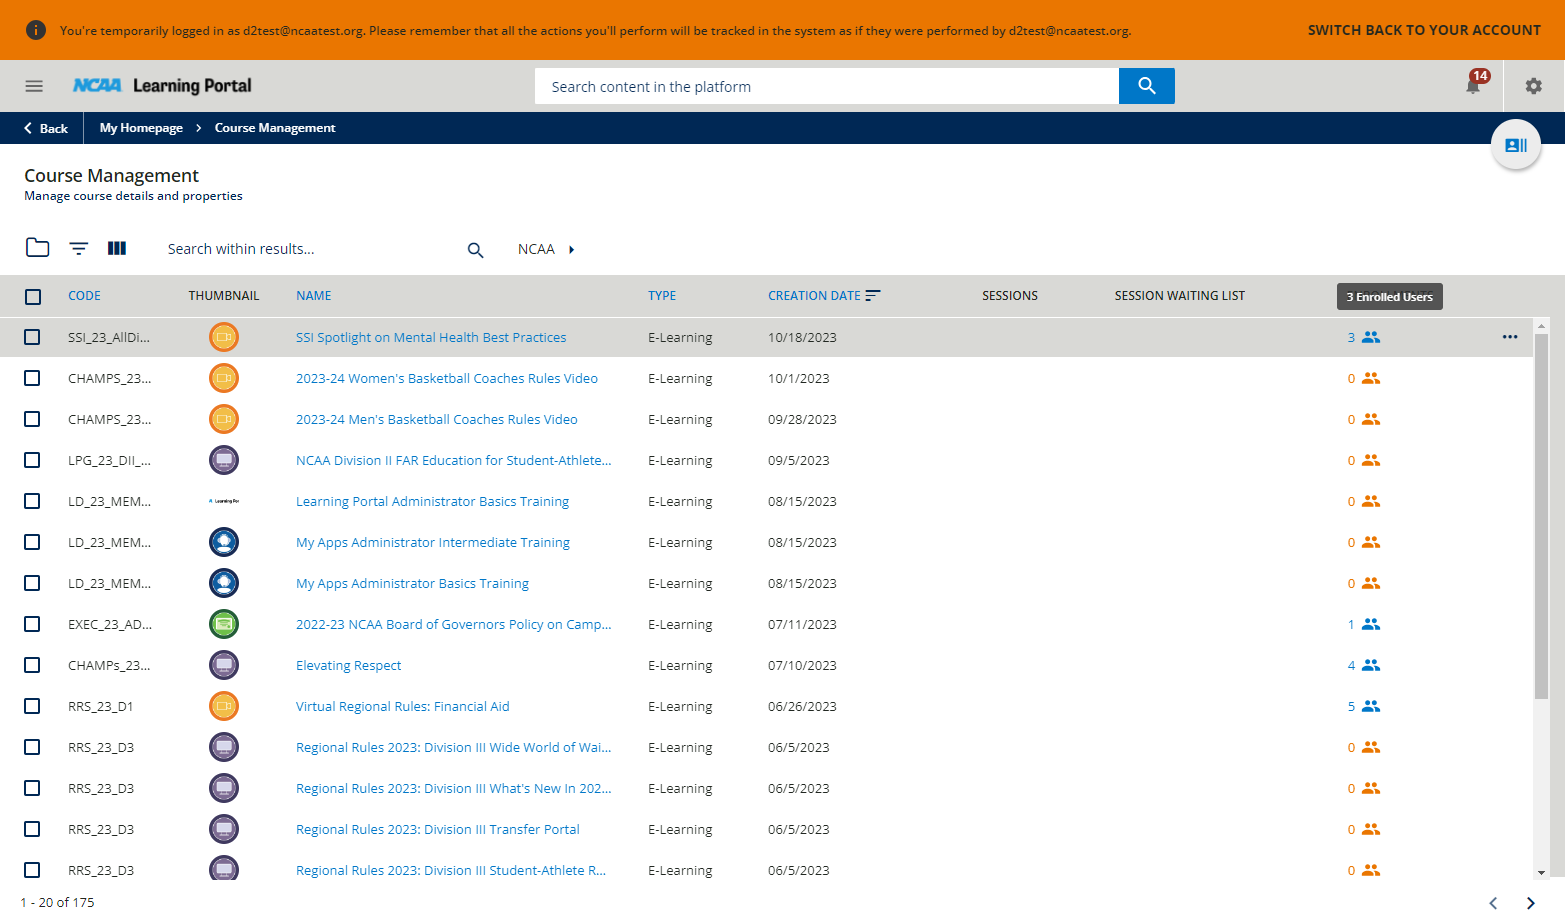Check the SSI Spotlight on Mental Health row
This screenshot has height=923, width=1565.
tap(32, 337)
